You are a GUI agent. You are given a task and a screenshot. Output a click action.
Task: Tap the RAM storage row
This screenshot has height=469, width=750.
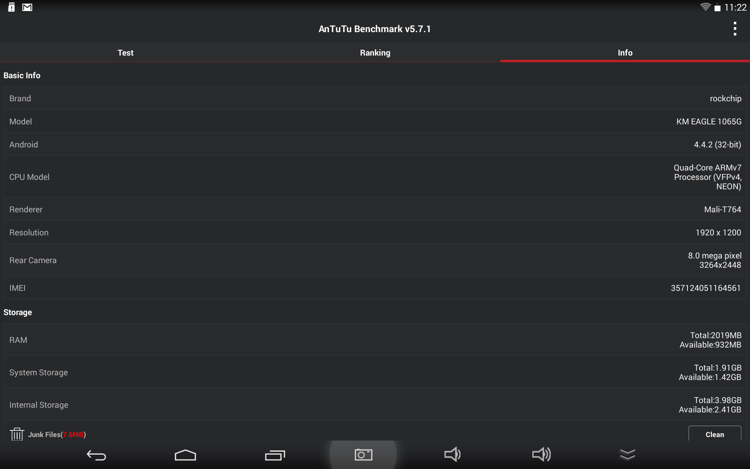pos(375,340)
